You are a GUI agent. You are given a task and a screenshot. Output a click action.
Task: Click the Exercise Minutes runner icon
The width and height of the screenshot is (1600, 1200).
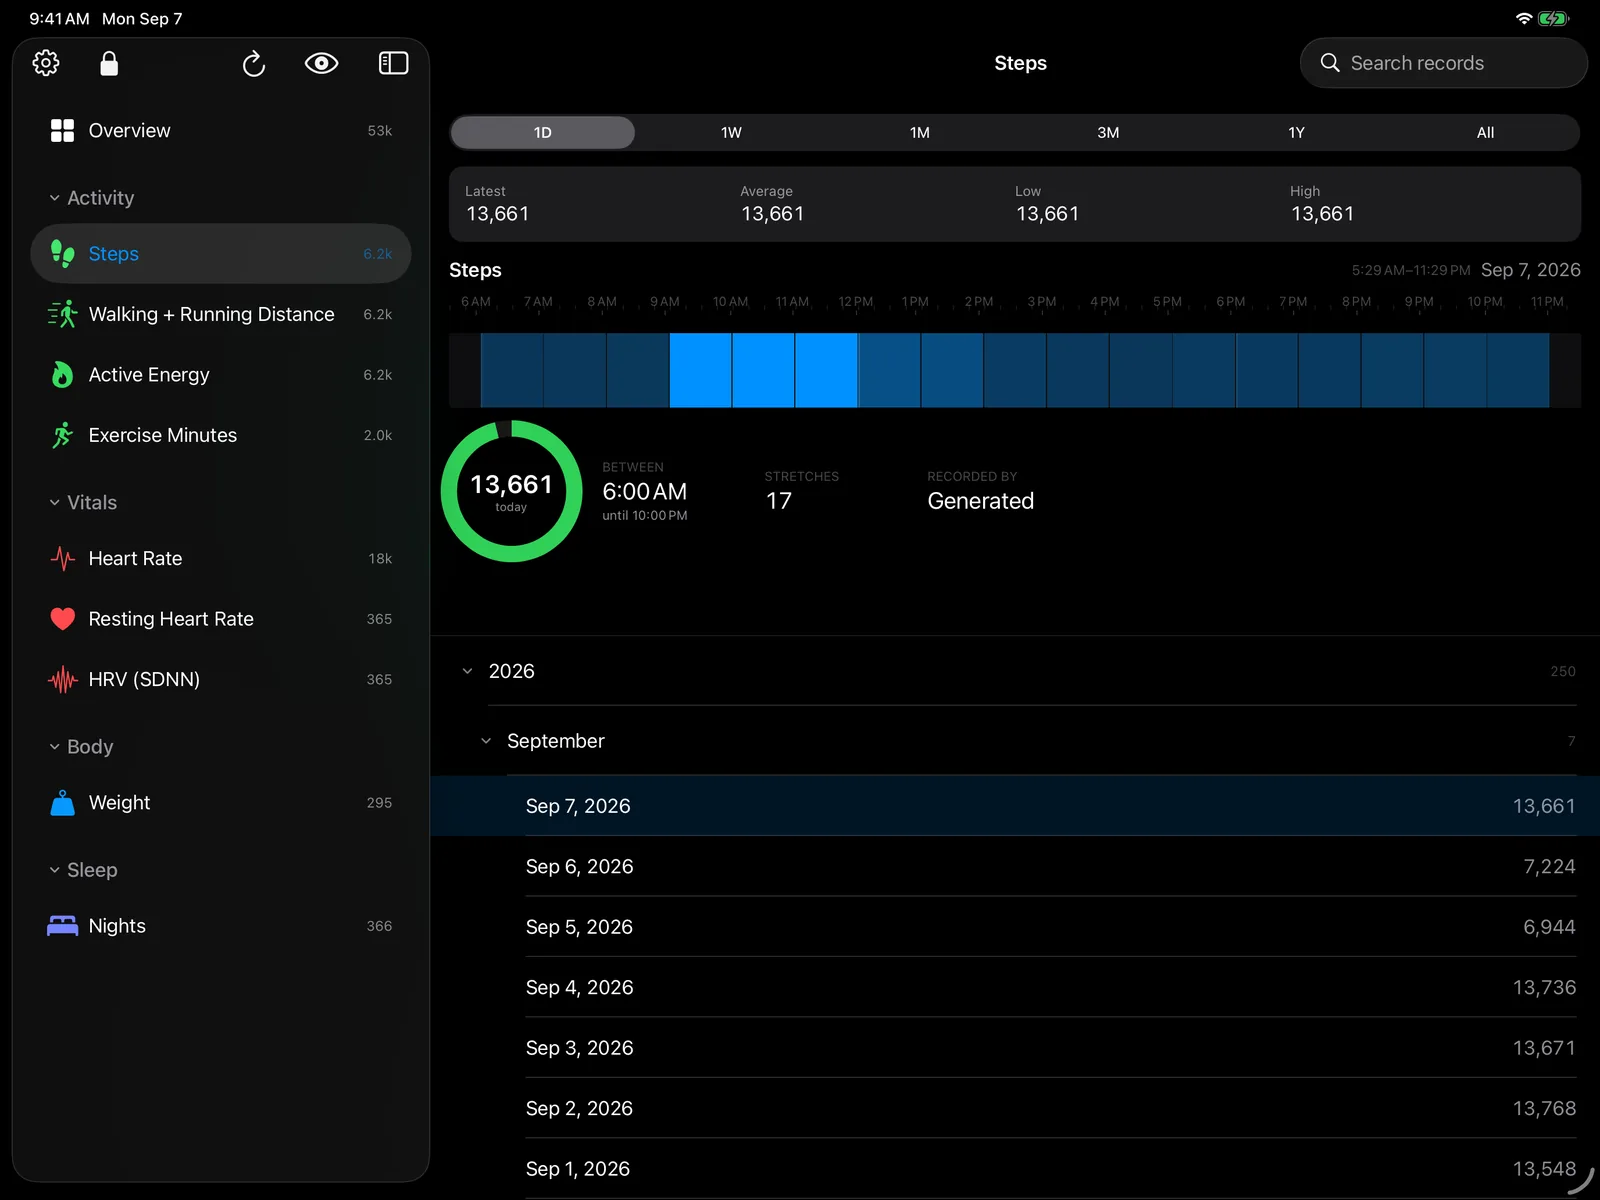62,435
